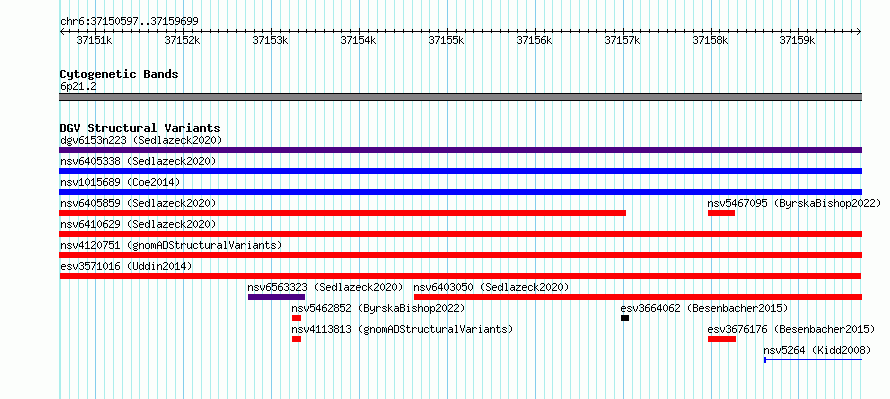This screenshot has width=890, height=399.
Task: Open the nsv6405859 (Sedlazeck2020) label
Action: pos(138,203)
